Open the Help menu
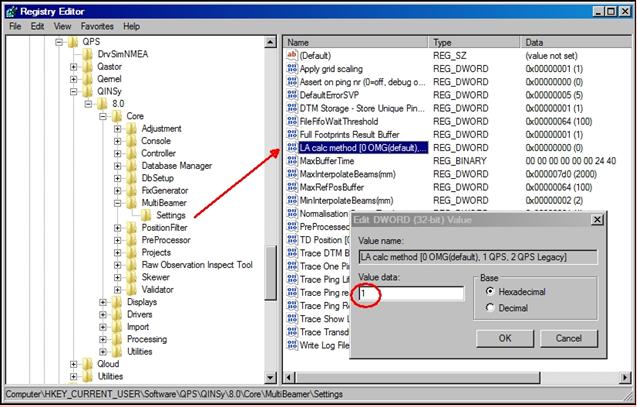The height and width of the screenshot is (407, 637). 132,26
